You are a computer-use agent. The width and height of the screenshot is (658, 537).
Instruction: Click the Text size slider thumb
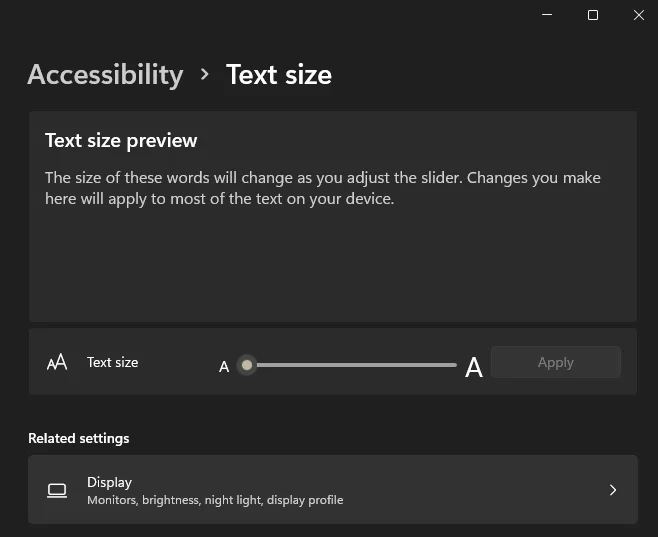247,365
